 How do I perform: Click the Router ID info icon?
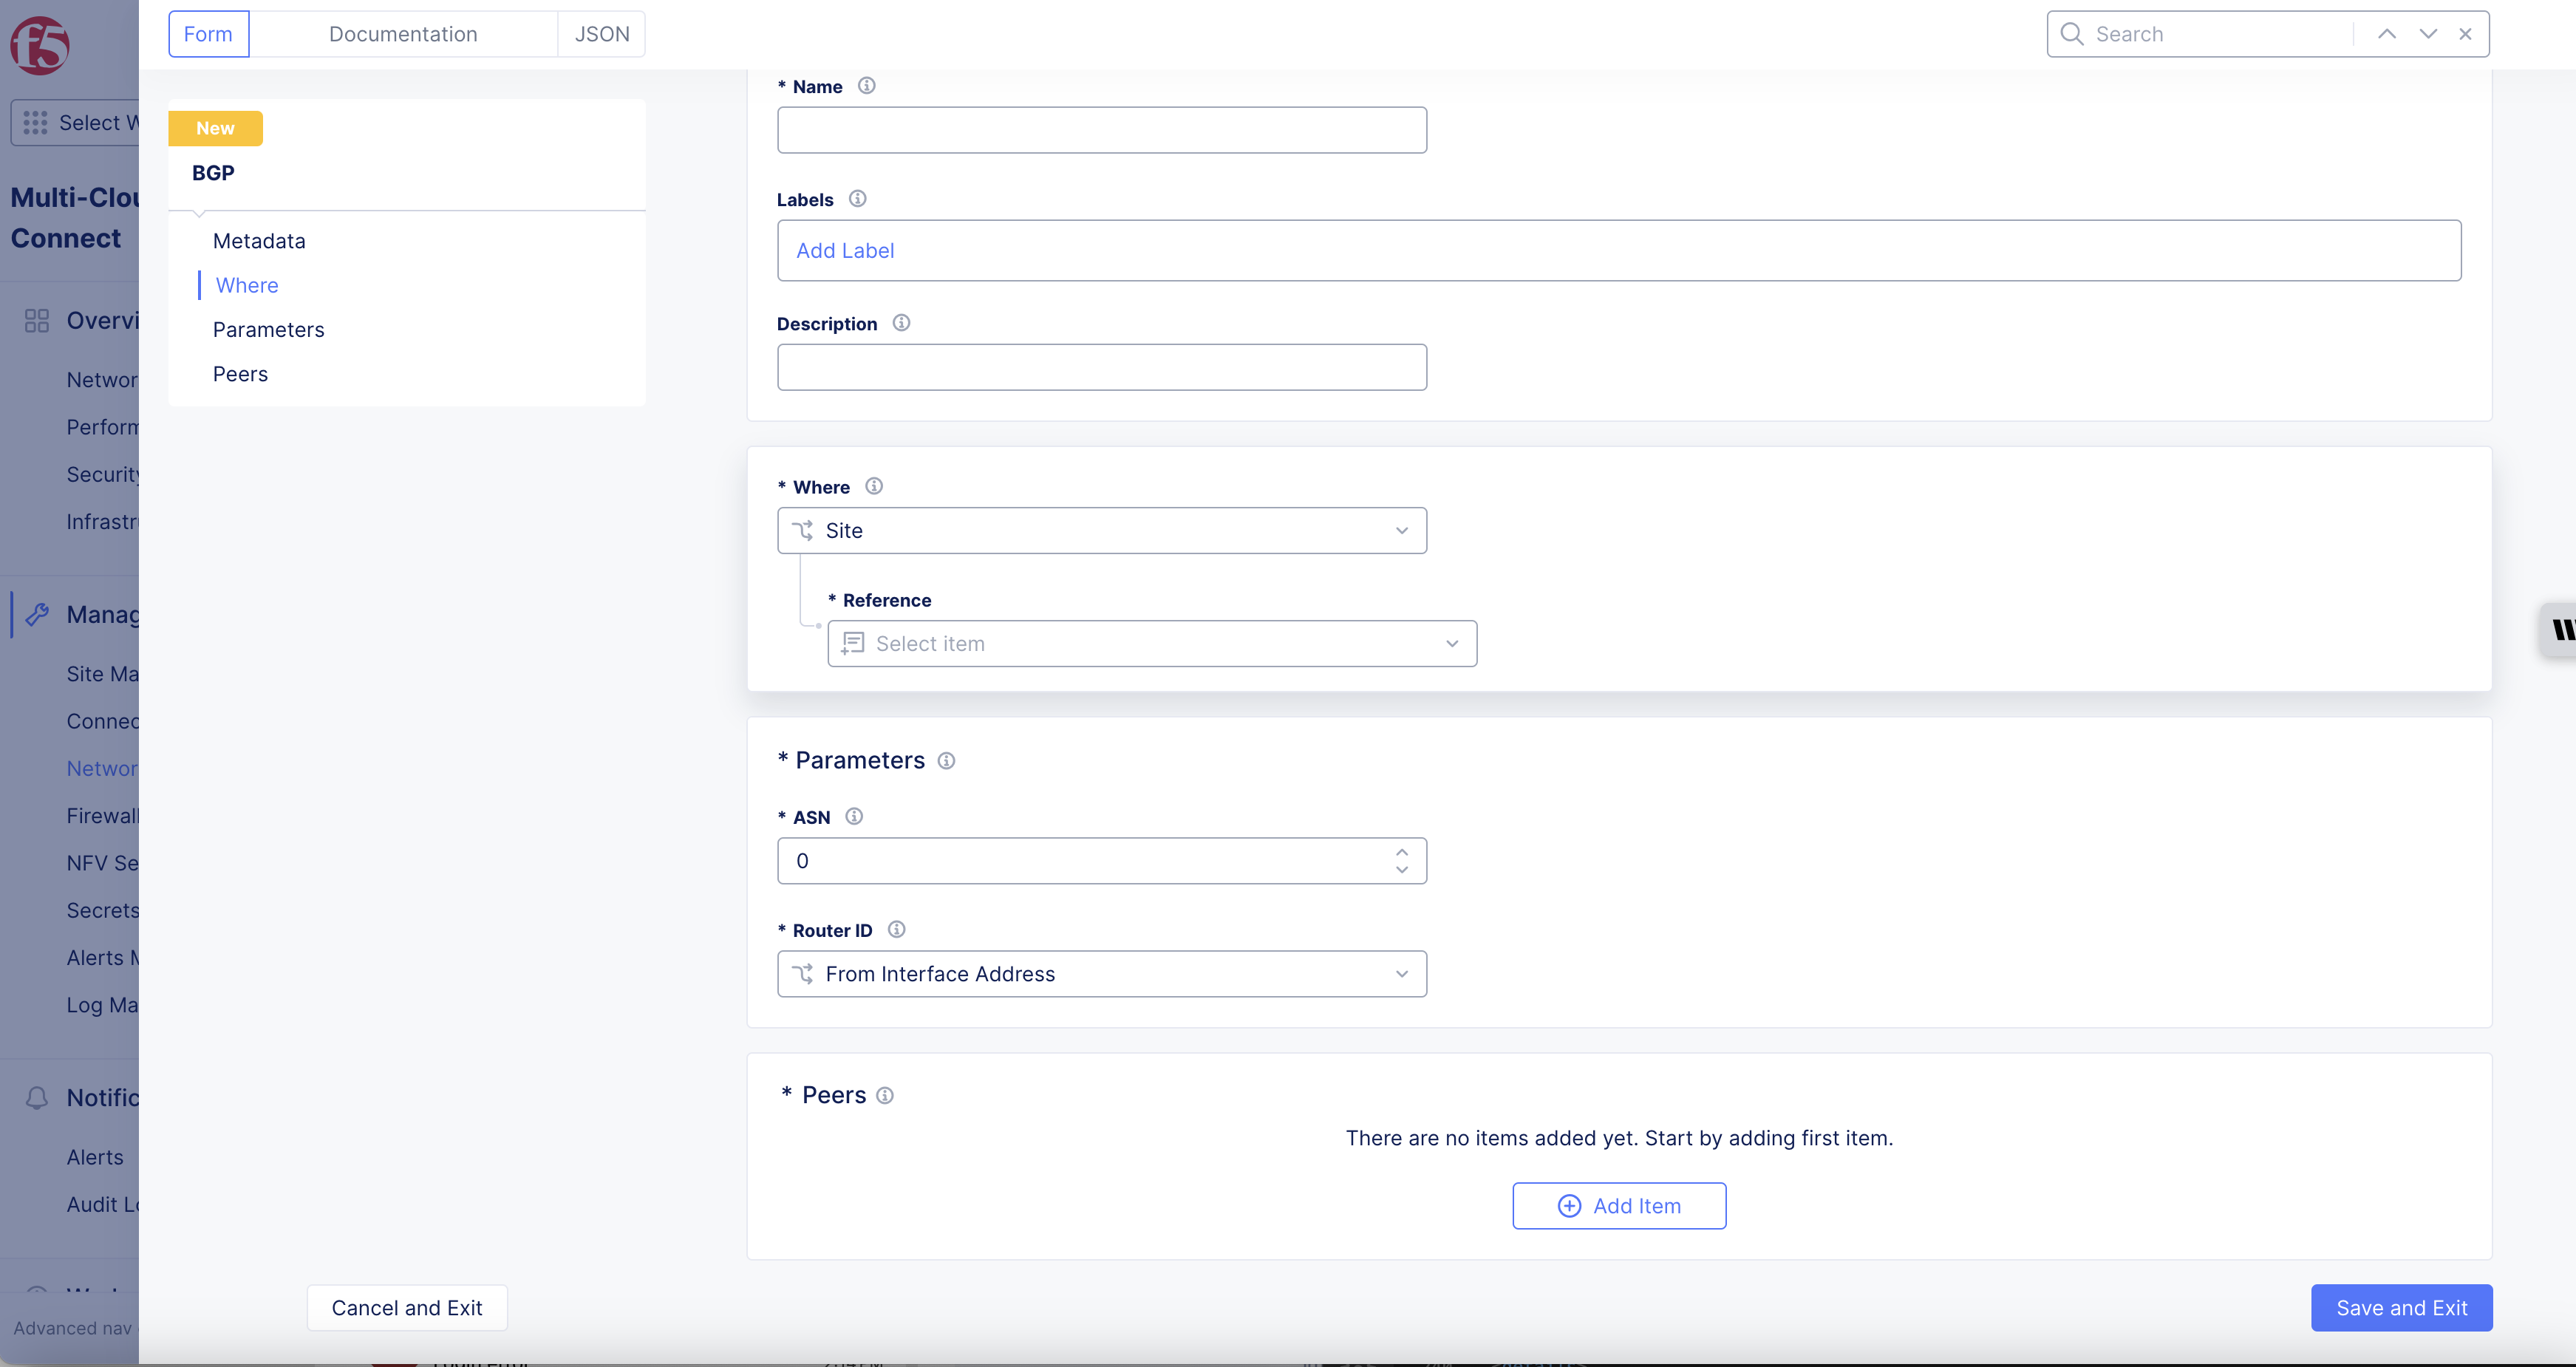click(x=896, y=929)
